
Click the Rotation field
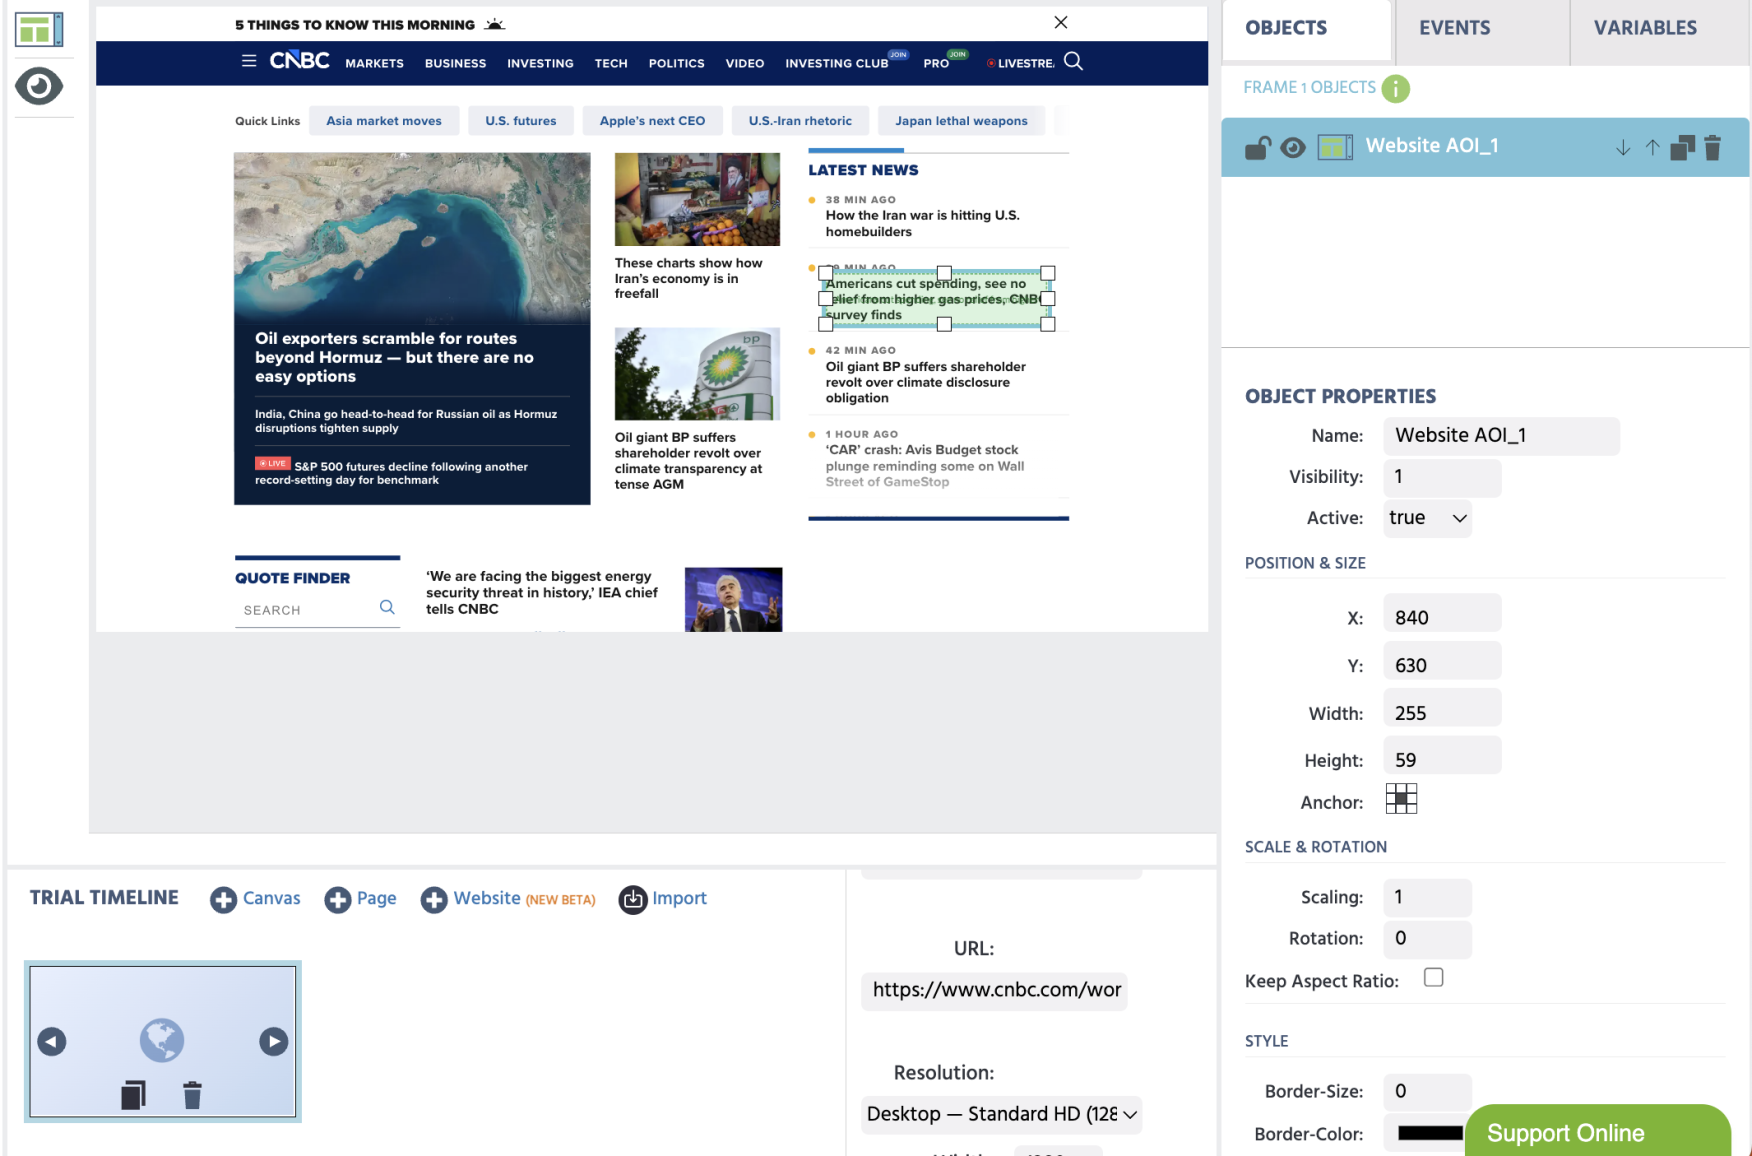pos(1427,938)
